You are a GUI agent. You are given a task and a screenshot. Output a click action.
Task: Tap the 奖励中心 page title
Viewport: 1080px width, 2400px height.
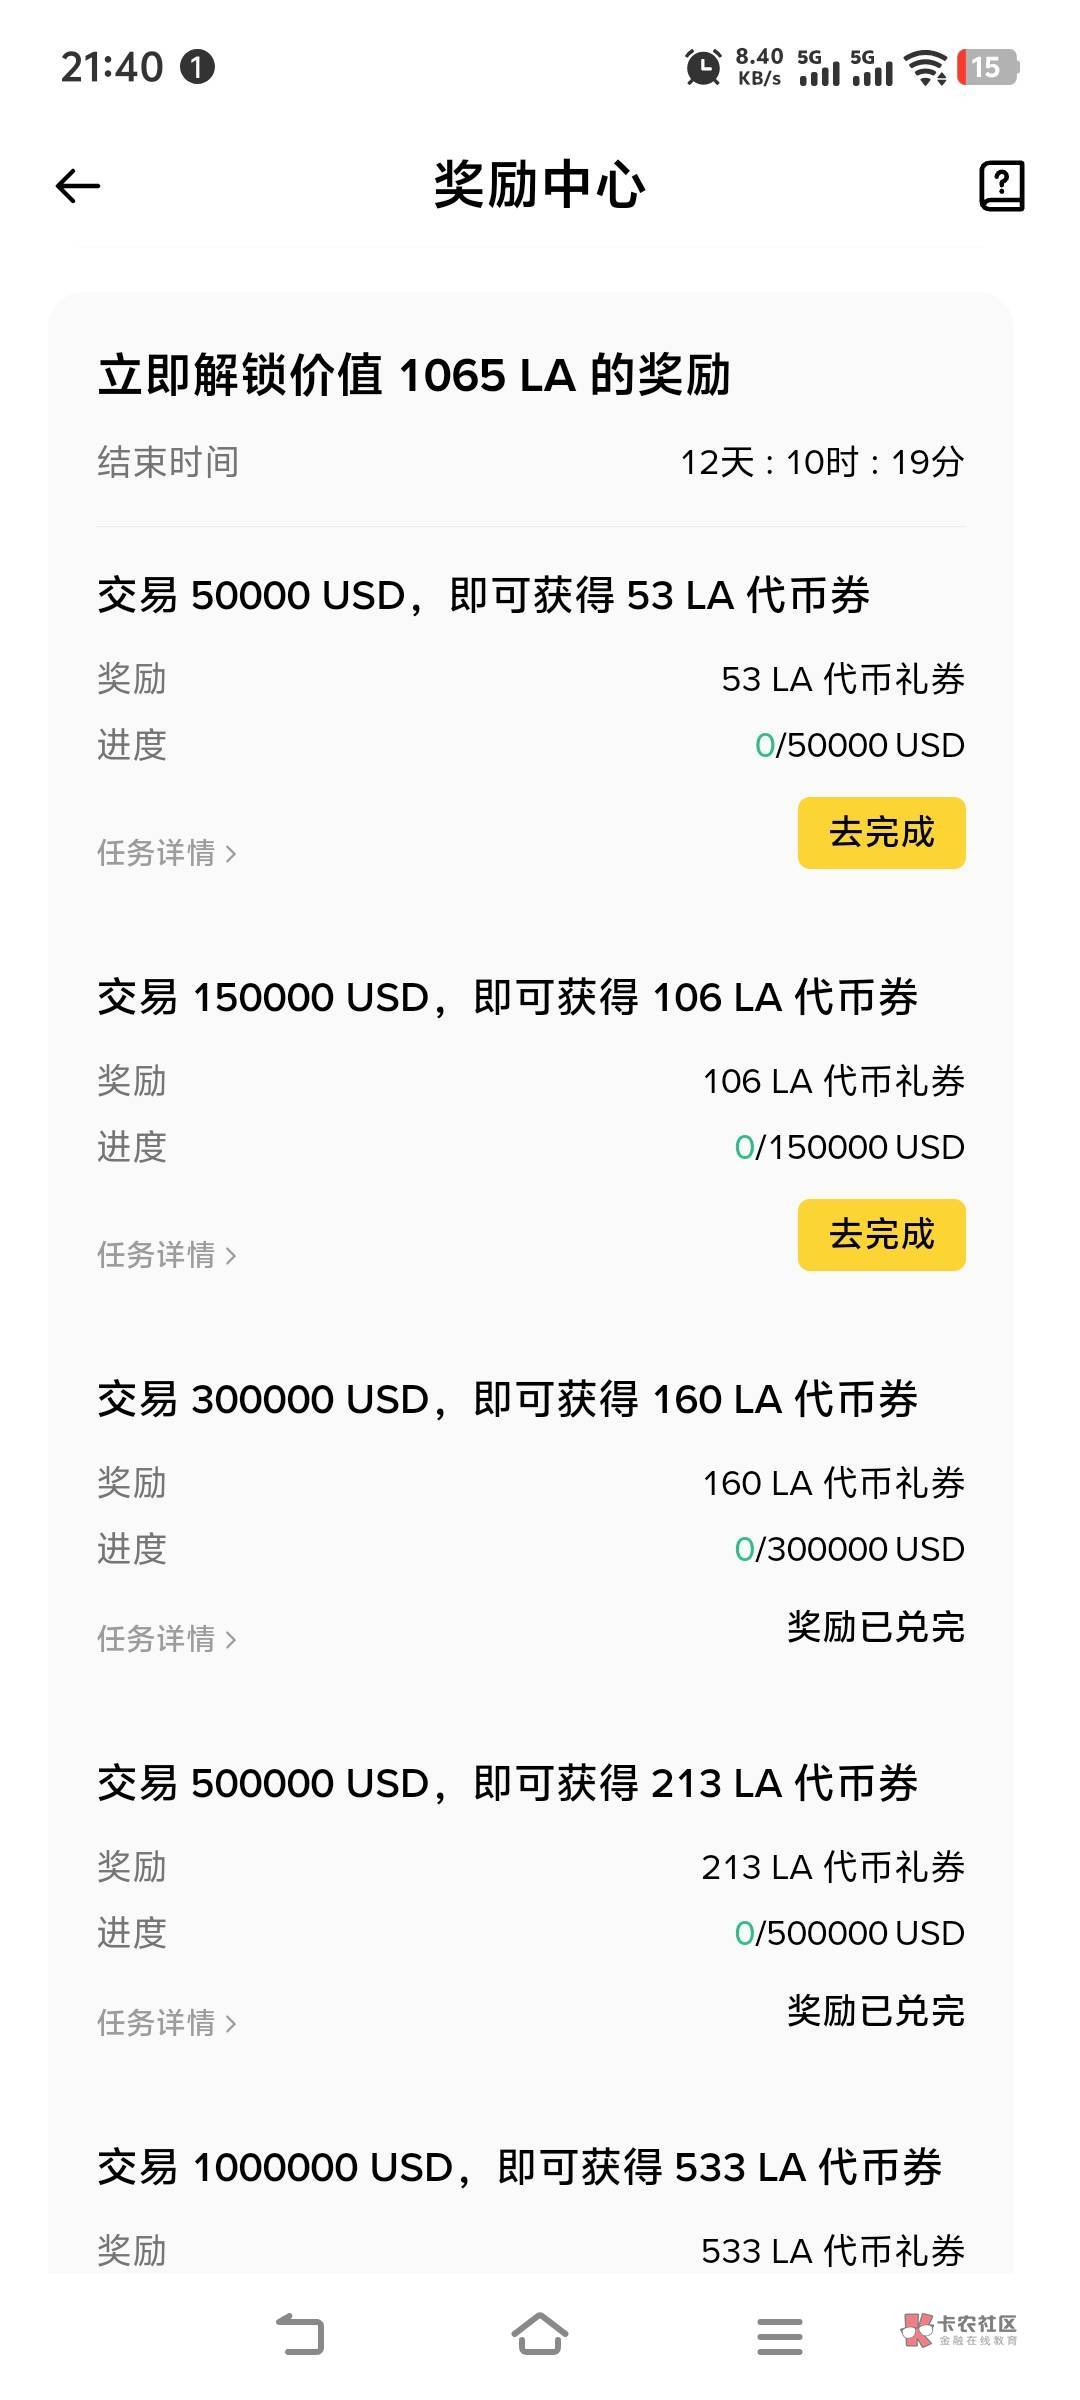click(x=540, y=186)
